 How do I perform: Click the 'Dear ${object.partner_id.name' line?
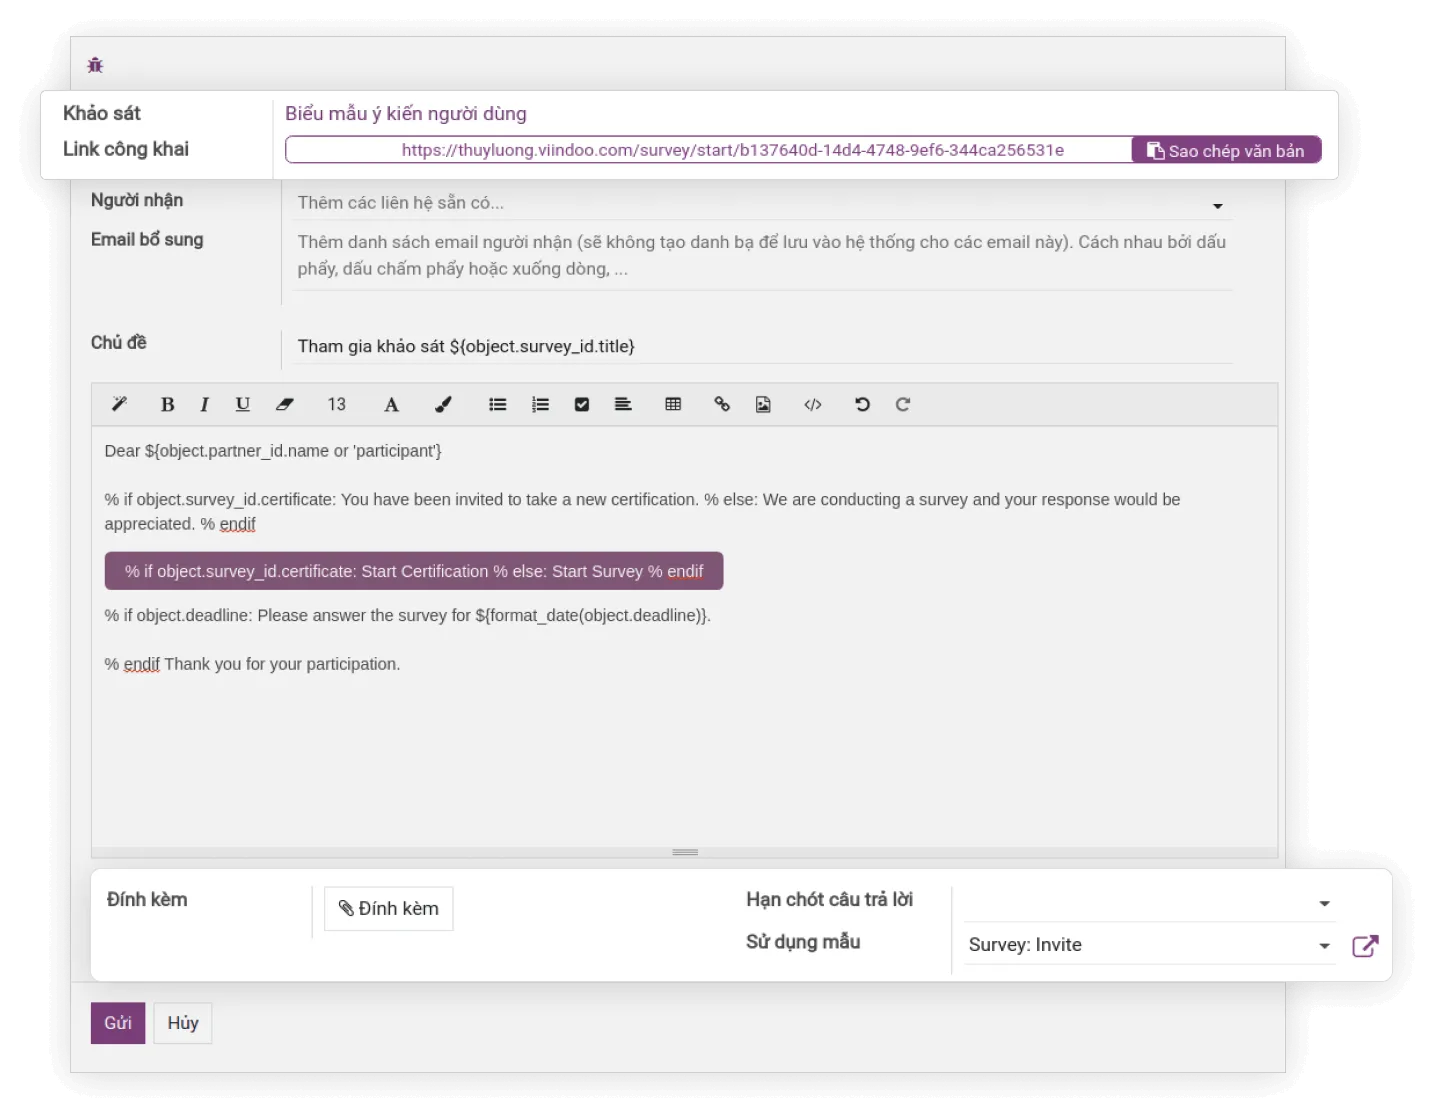click(273, 451)
